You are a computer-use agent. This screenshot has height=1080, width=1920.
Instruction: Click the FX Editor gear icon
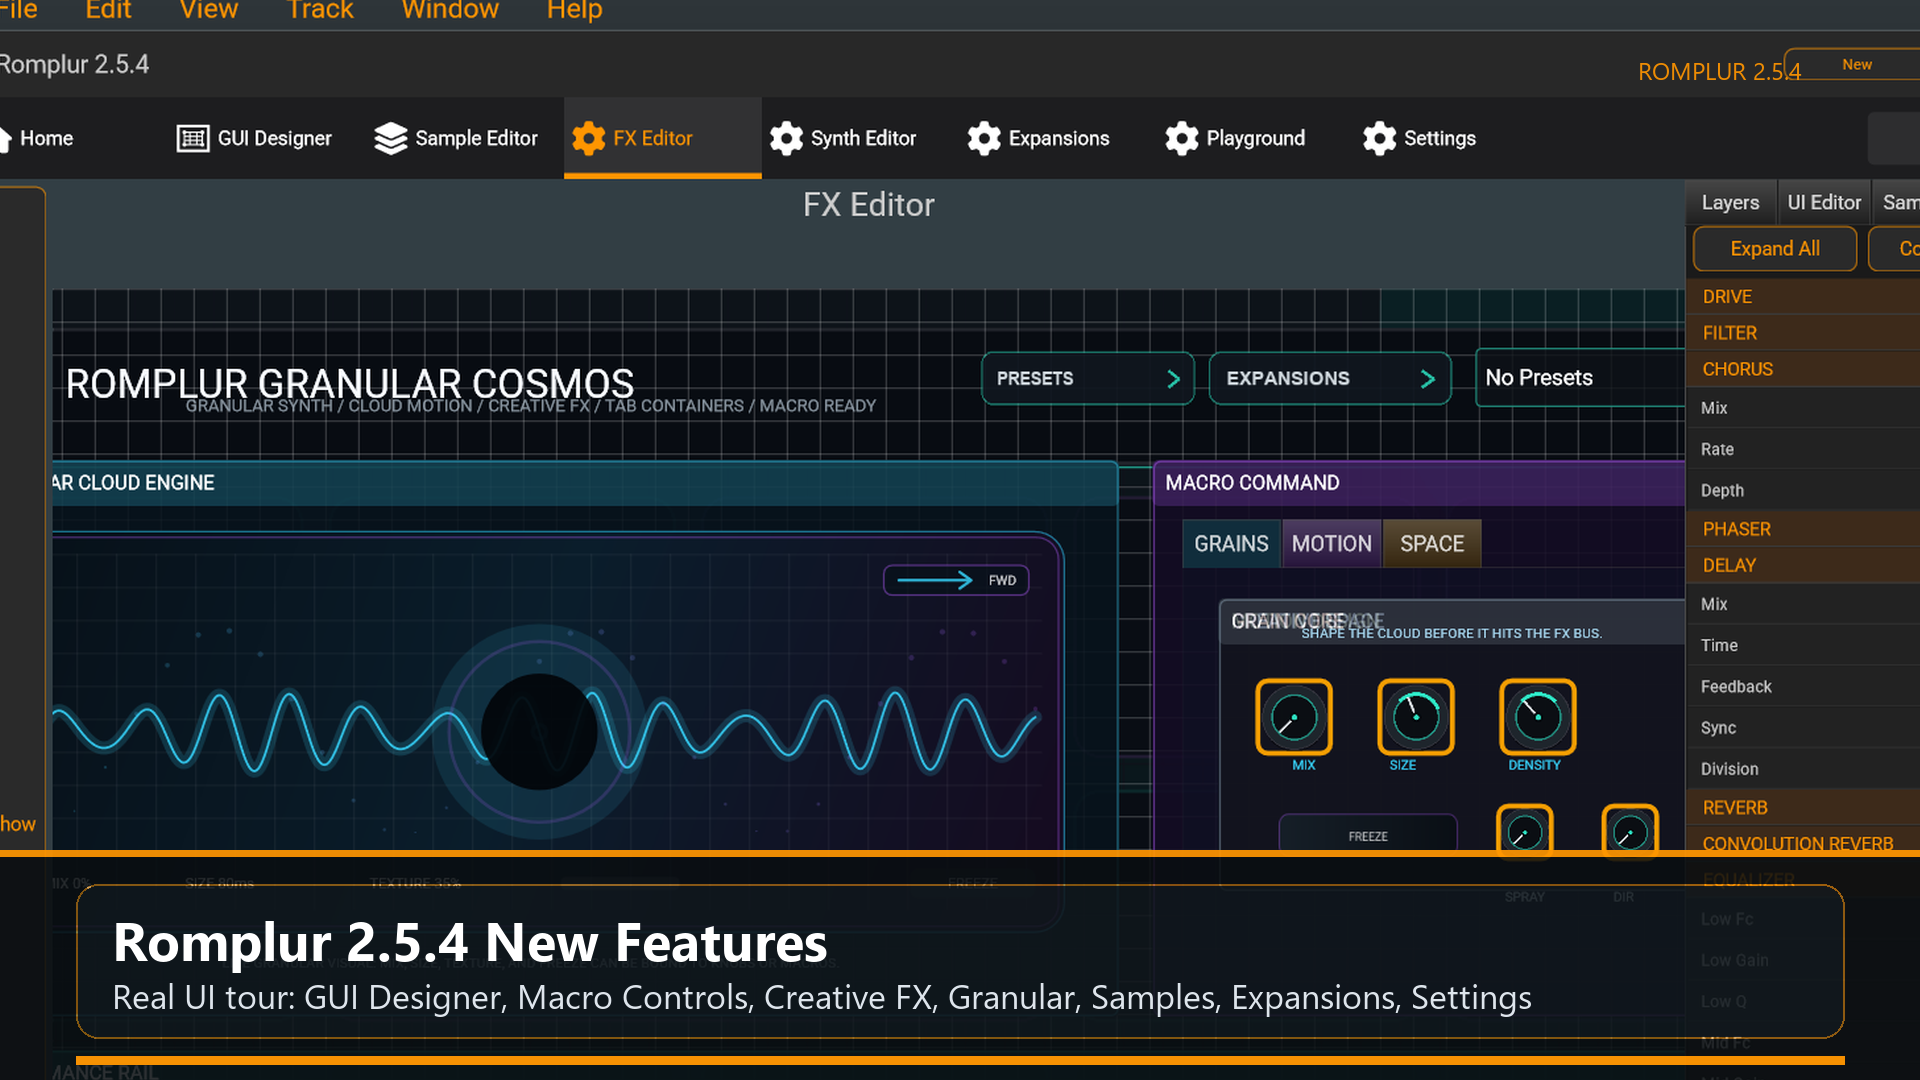pos(588,138)
